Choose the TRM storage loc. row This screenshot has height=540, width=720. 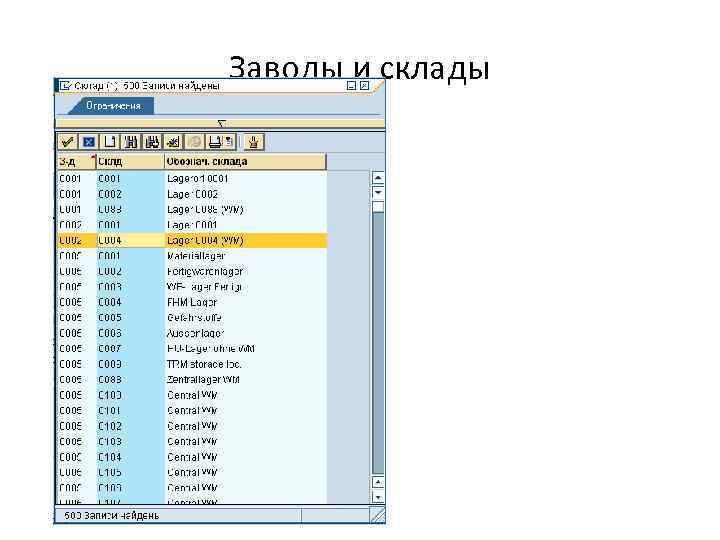(191, 364)
